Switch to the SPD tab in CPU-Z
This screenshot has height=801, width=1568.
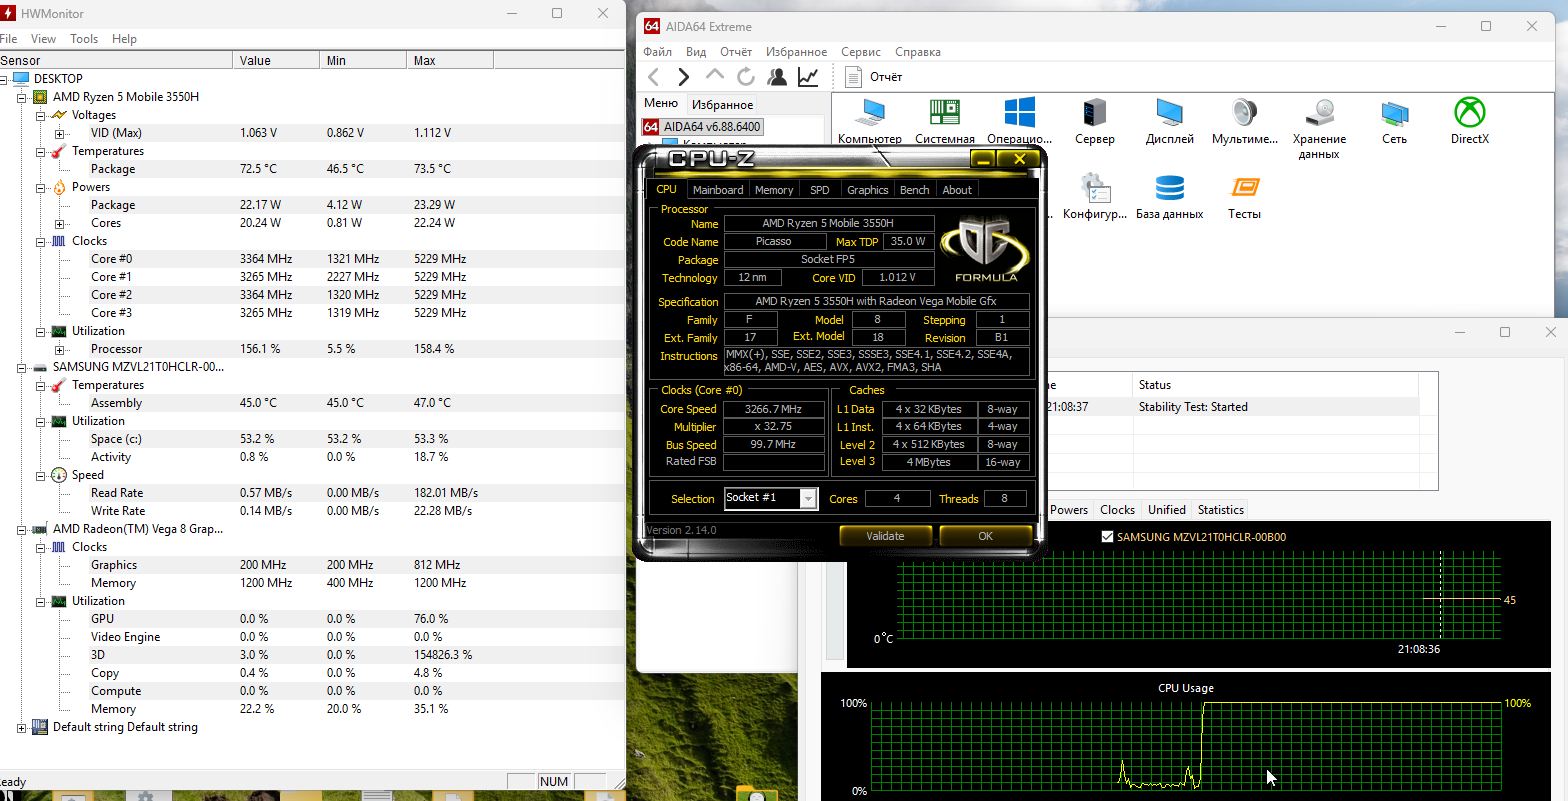[819, 190]
